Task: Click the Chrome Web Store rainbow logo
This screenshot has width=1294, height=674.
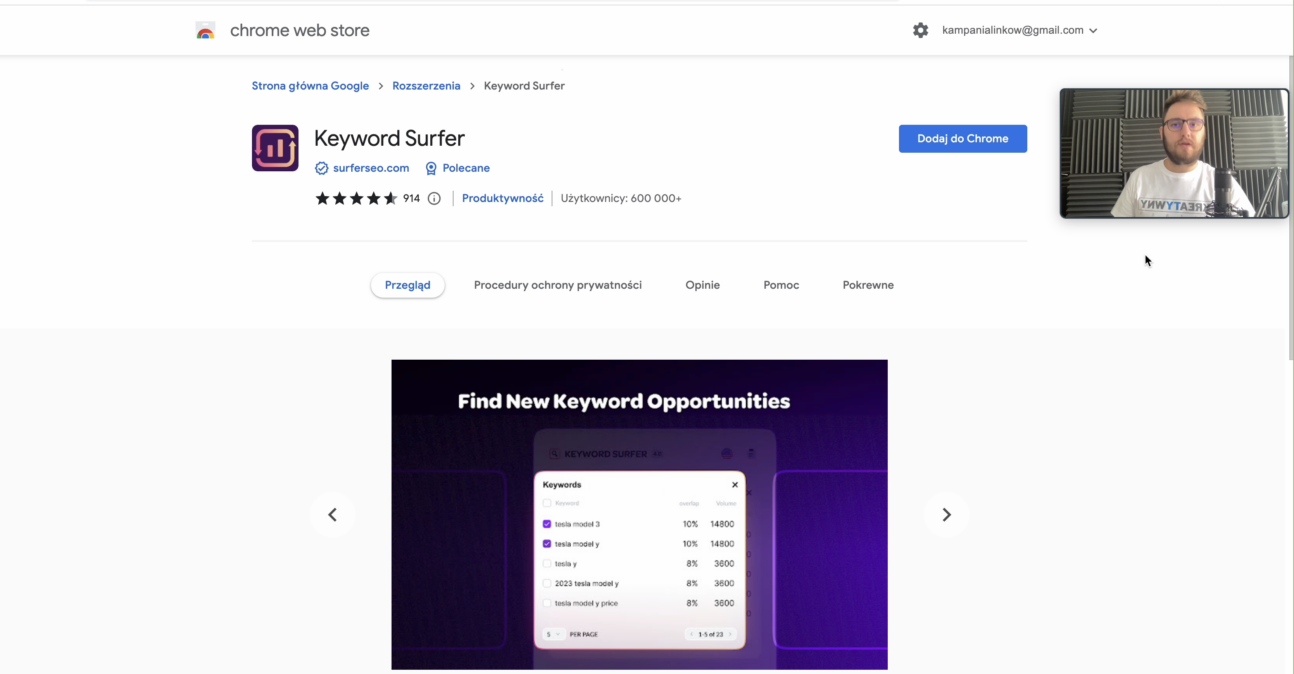Action: tap(205, 31)
